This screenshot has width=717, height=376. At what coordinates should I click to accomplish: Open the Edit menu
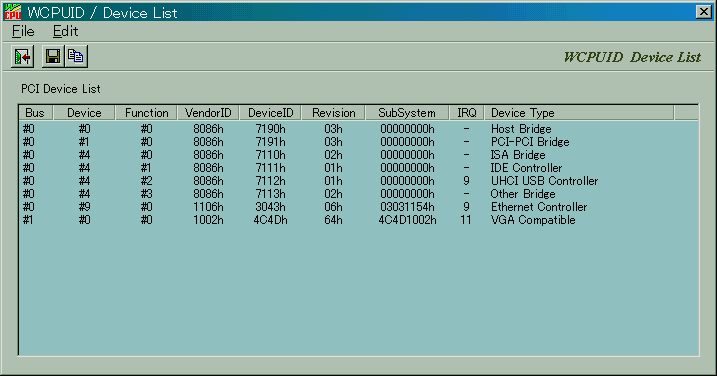pos(65,32)
